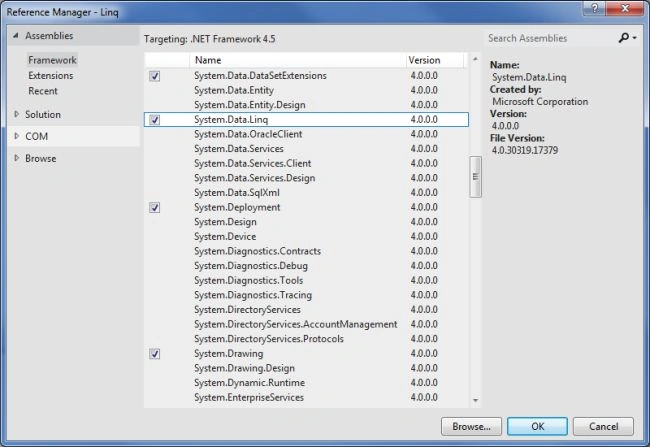Confirm with the OK button
Screen dimensions: 650x447
tap(537, 426)
